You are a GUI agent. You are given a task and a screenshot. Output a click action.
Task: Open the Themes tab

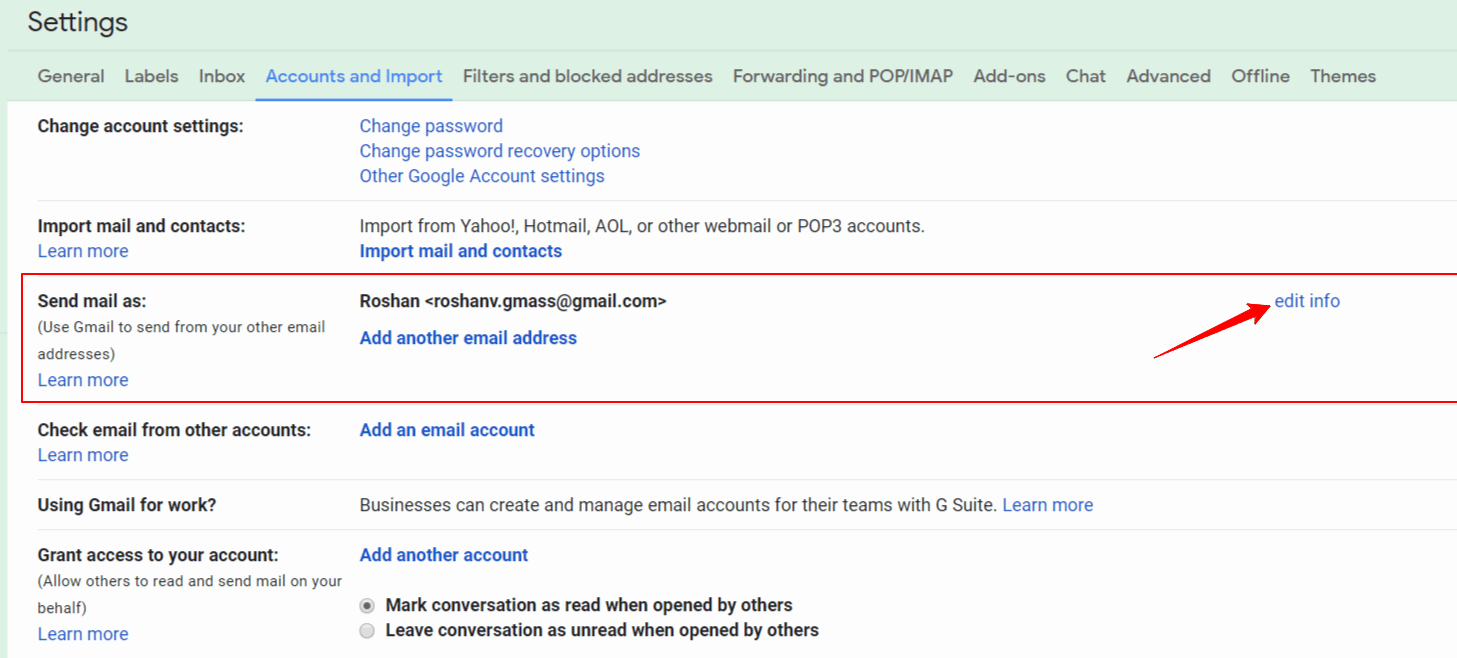[1343, 76]
